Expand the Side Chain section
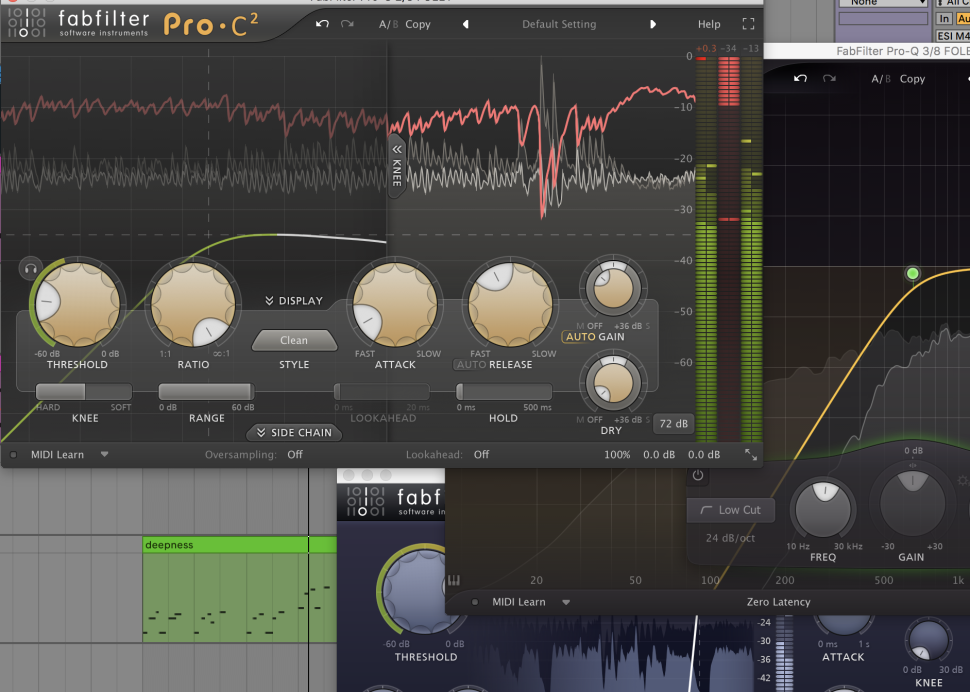This screenshot has height=692, width=970. click(x=293, y=433)
